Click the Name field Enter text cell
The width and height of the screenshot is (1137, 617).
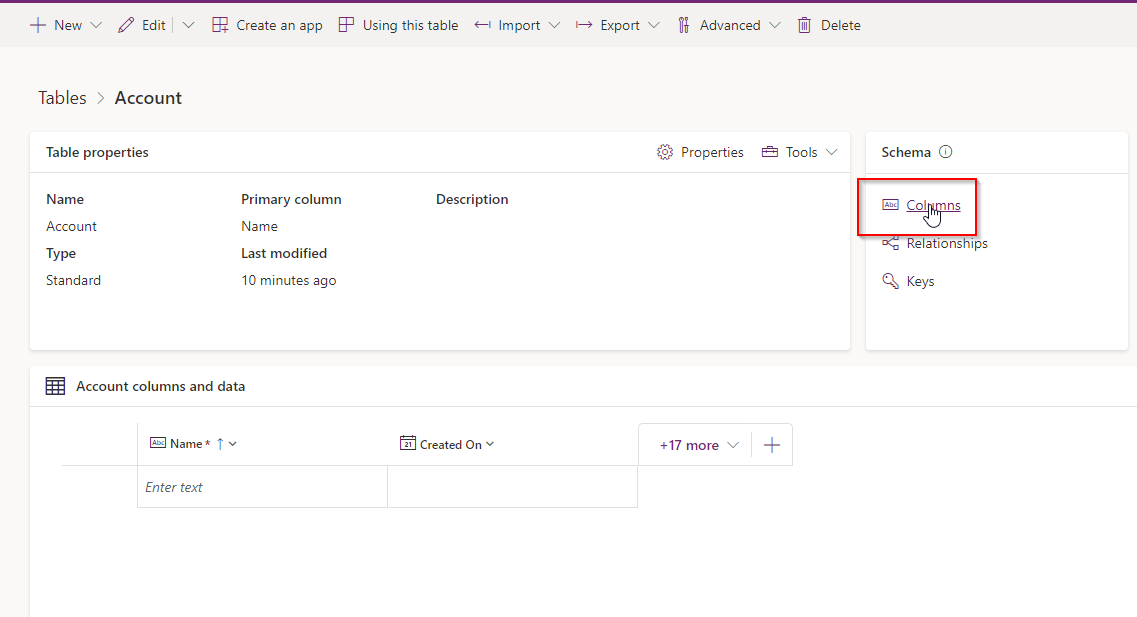pos(262,487)
